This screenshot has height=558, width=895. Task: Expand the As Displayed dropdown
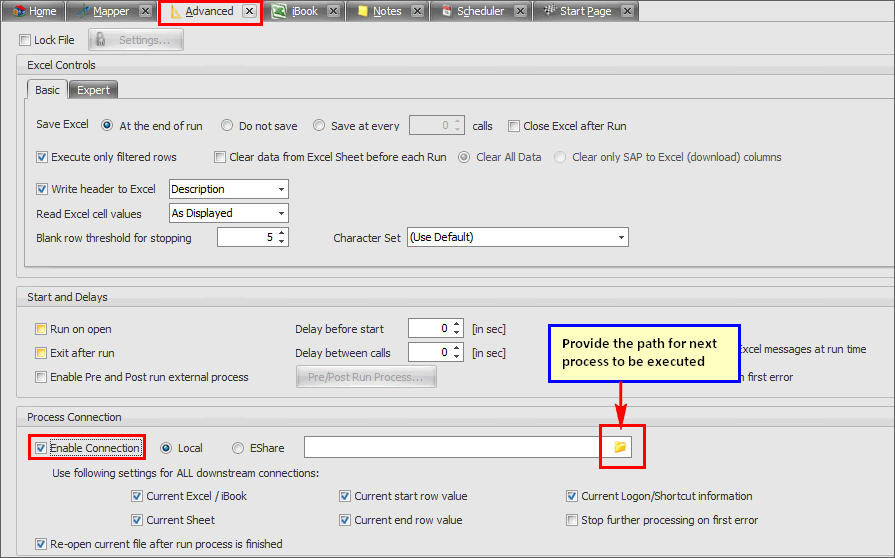(282, 213)
